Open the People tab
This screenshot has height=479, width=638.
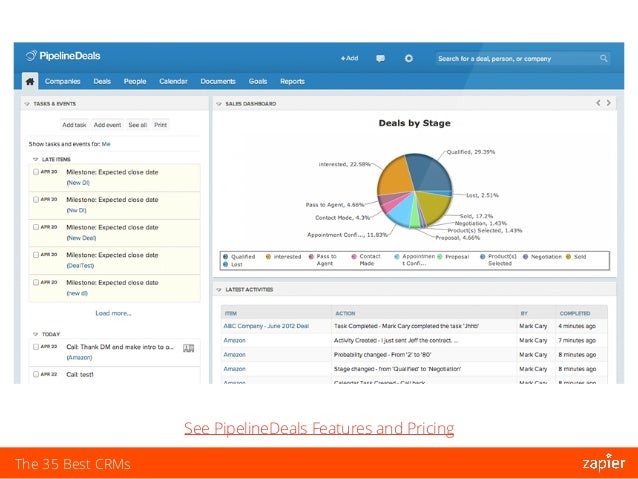[135, 81]
